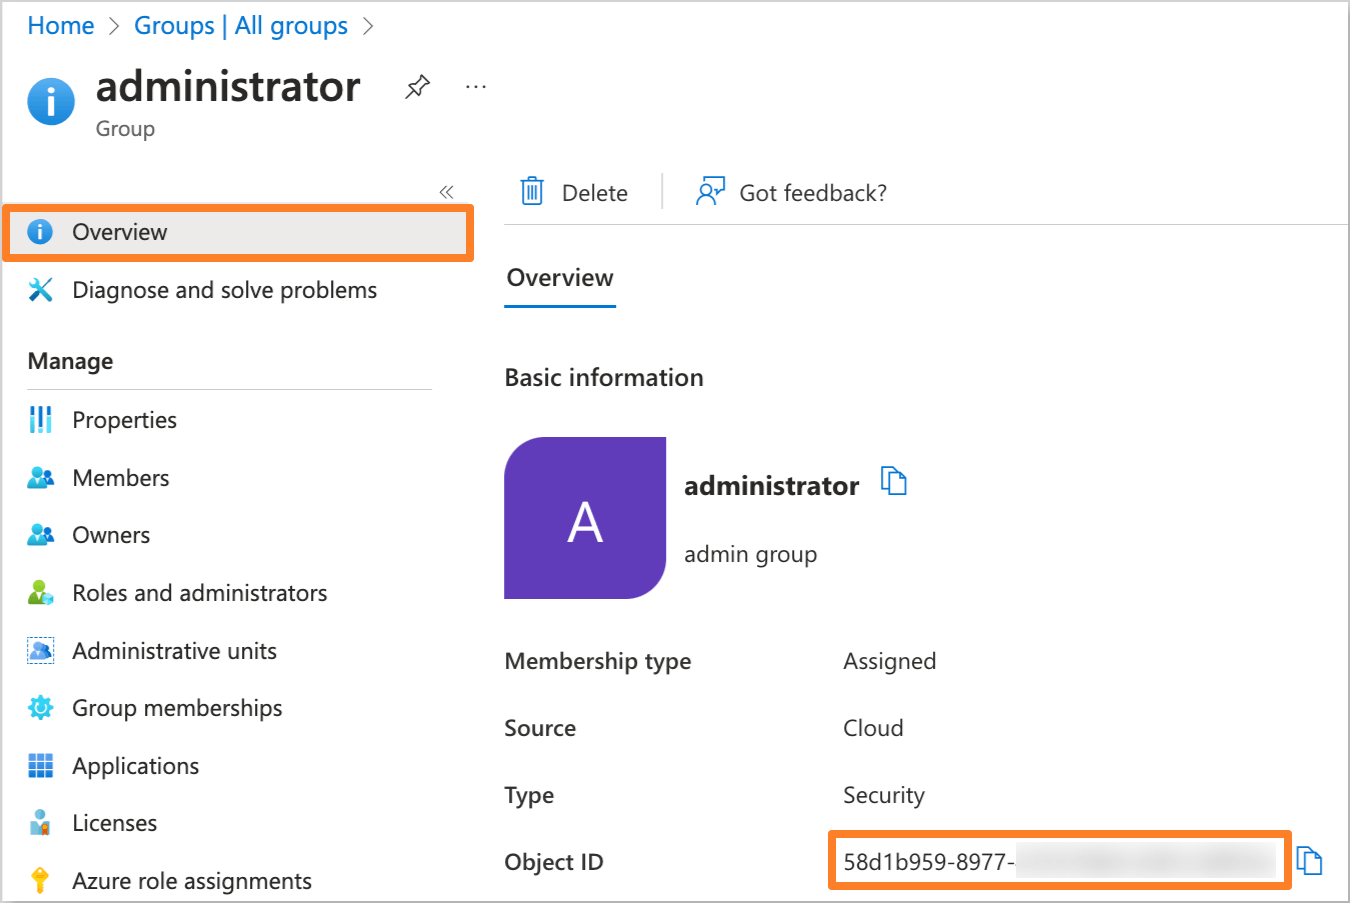Open Members from the sidebar
Image resolution: width=1350 pixels, height=903 pixels.
pyautogui.click(x=120, y=477)
